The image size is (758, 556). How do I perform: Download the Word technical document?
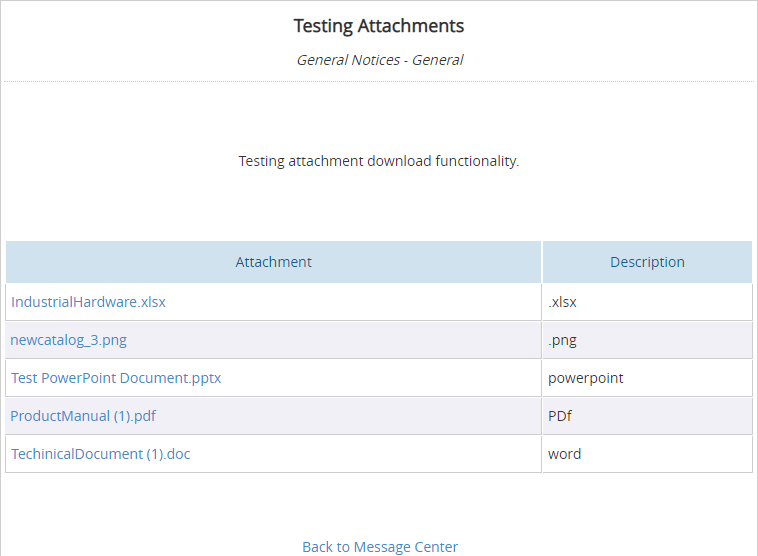pos(100,454)
